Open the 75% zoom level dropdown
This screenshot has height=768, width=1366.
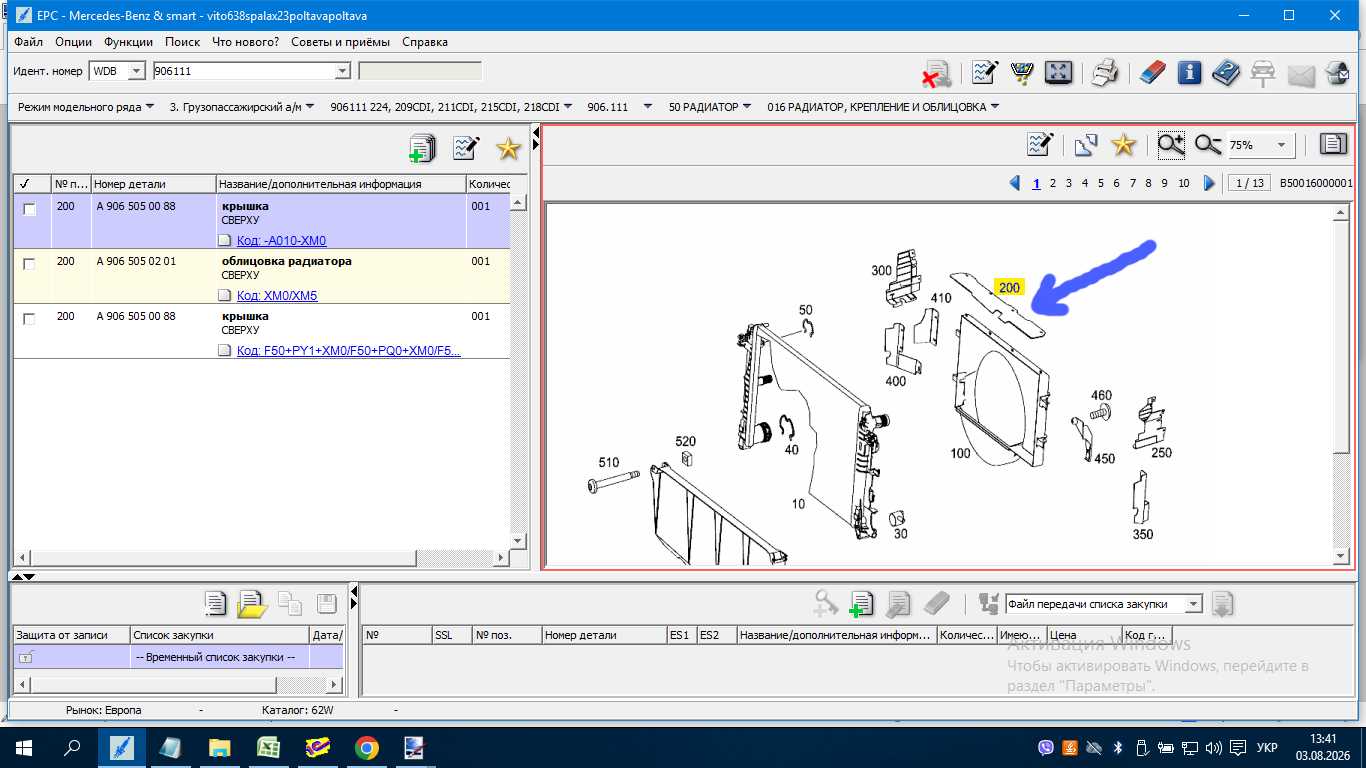[x=1281, y=145]
